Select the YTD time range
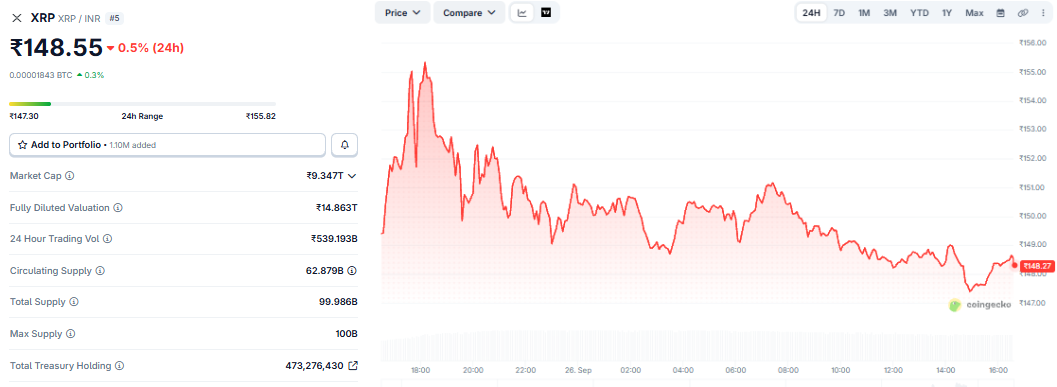This screenshot has height=387, width=1057. click(x=919, y=13)
